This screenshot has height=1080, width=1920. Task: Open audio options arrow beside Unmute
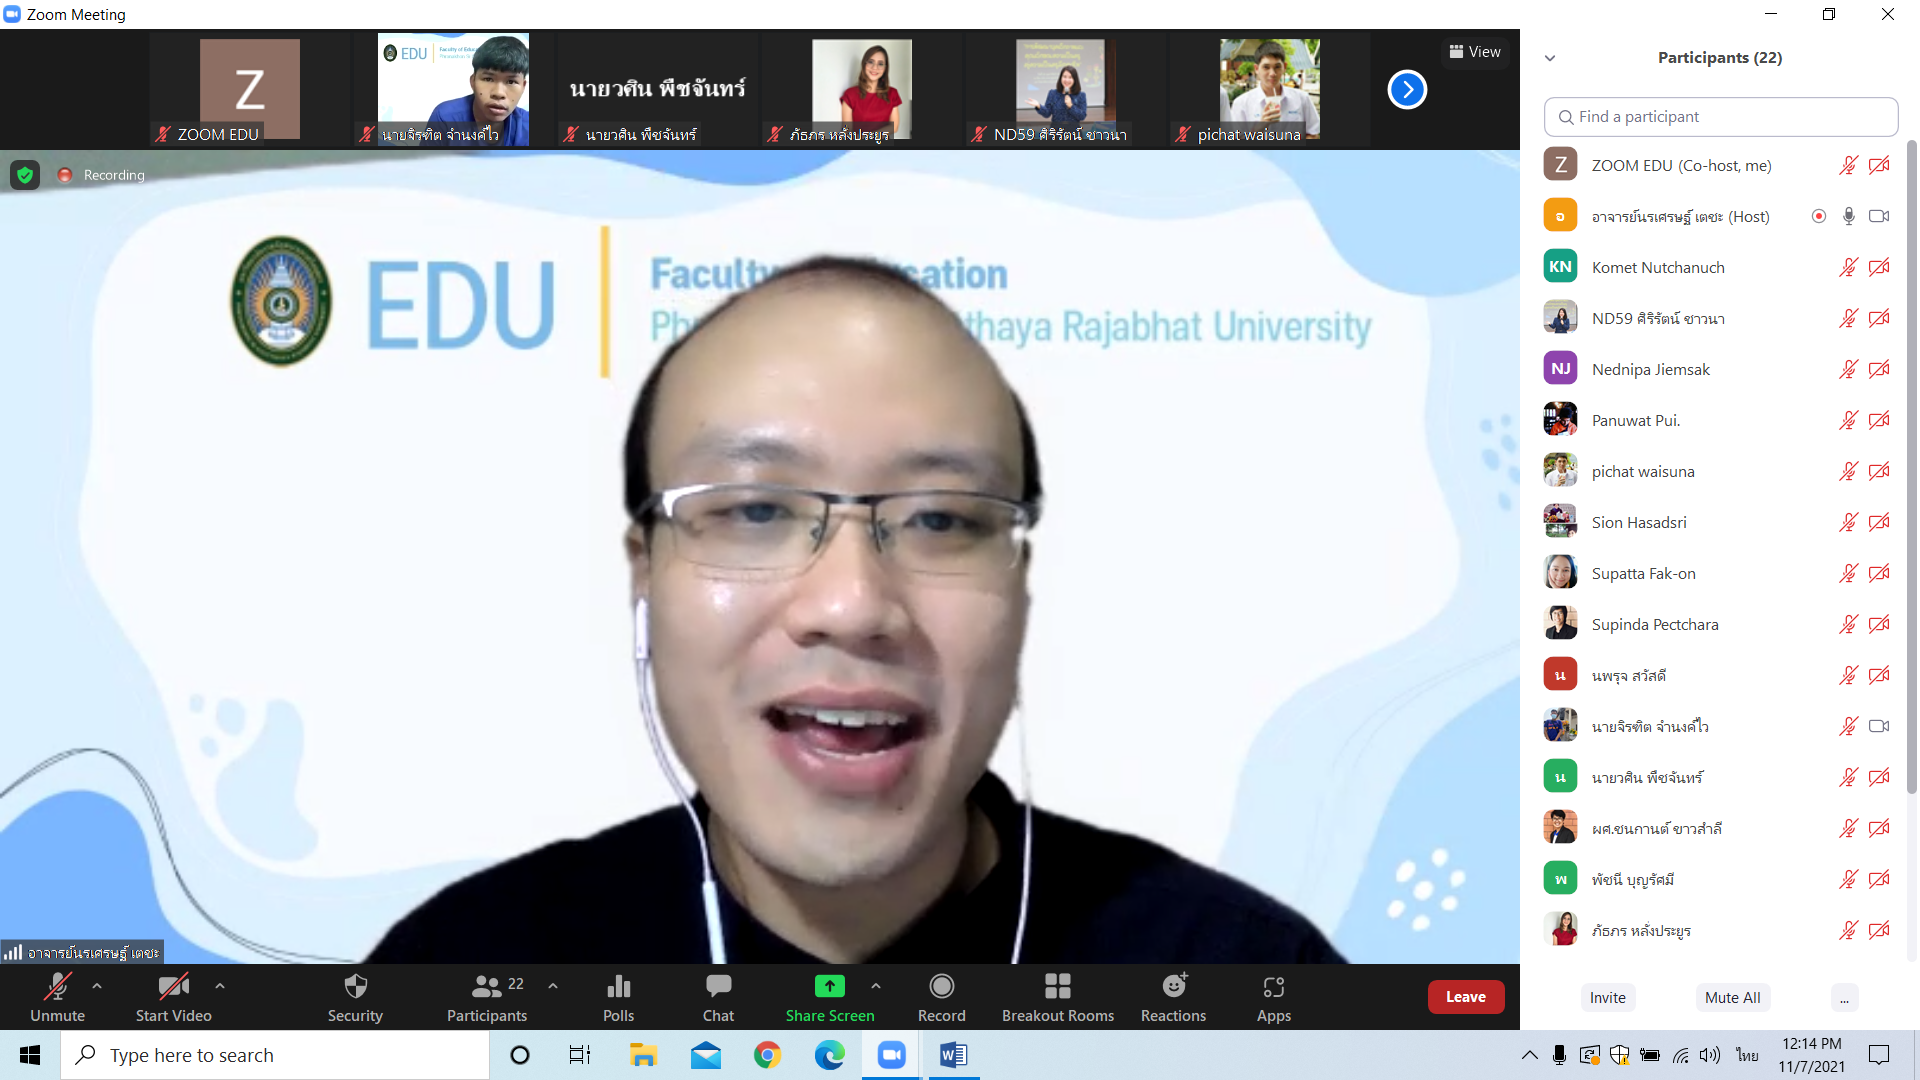97,986
